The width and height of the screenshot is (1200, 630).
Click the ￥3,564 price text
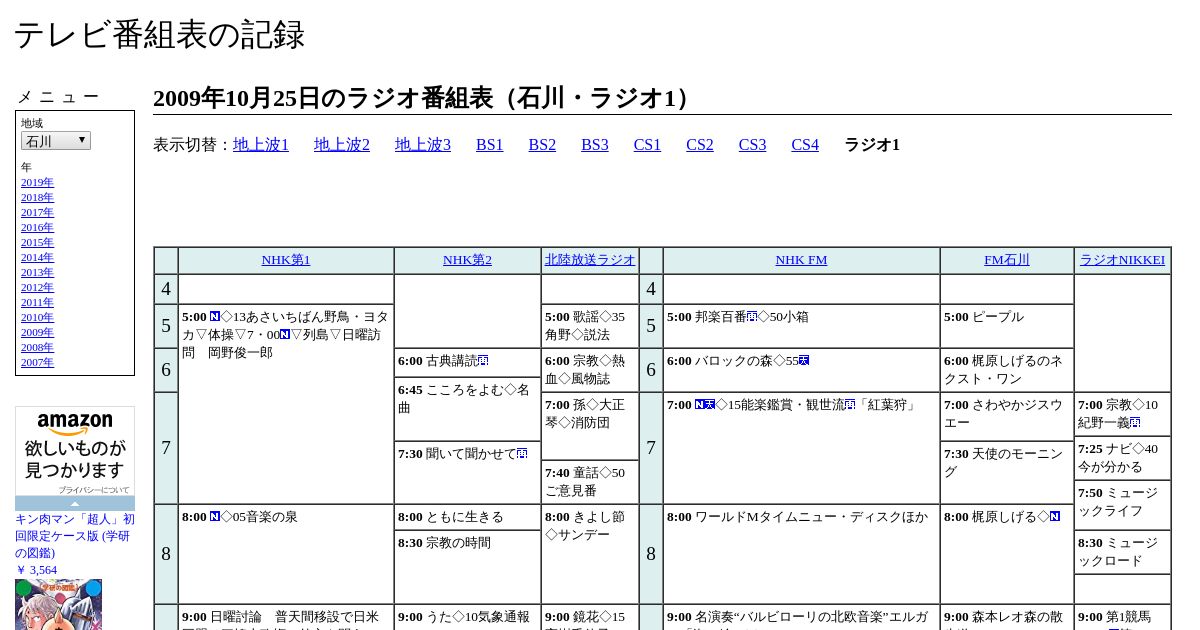36,570
